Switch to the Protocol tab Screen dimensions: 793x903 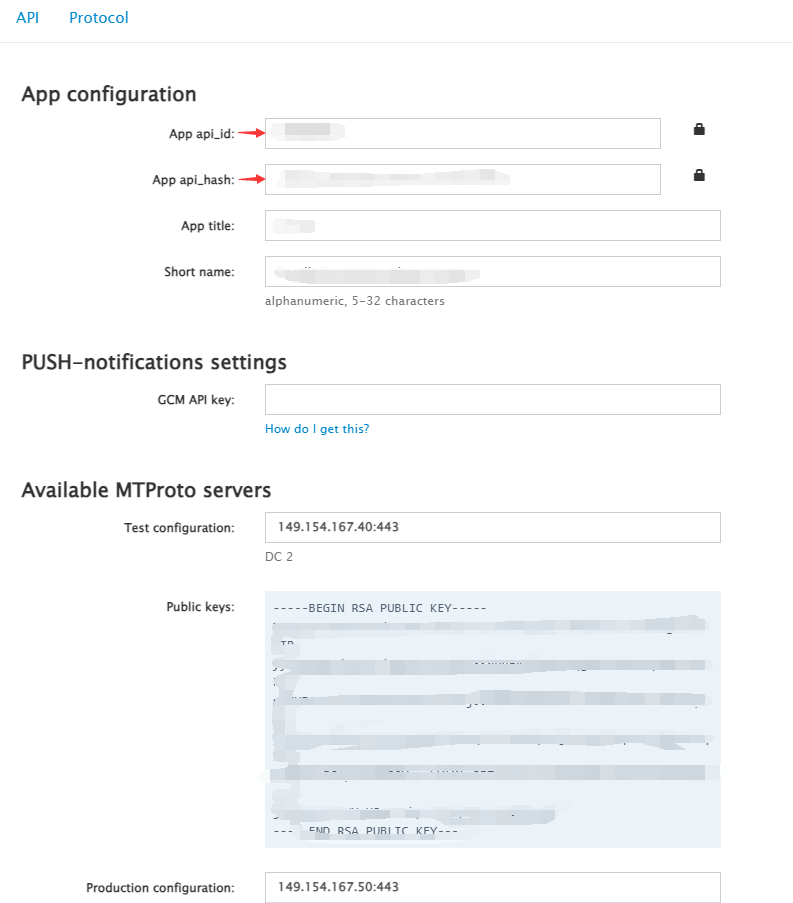pos(99,18)
